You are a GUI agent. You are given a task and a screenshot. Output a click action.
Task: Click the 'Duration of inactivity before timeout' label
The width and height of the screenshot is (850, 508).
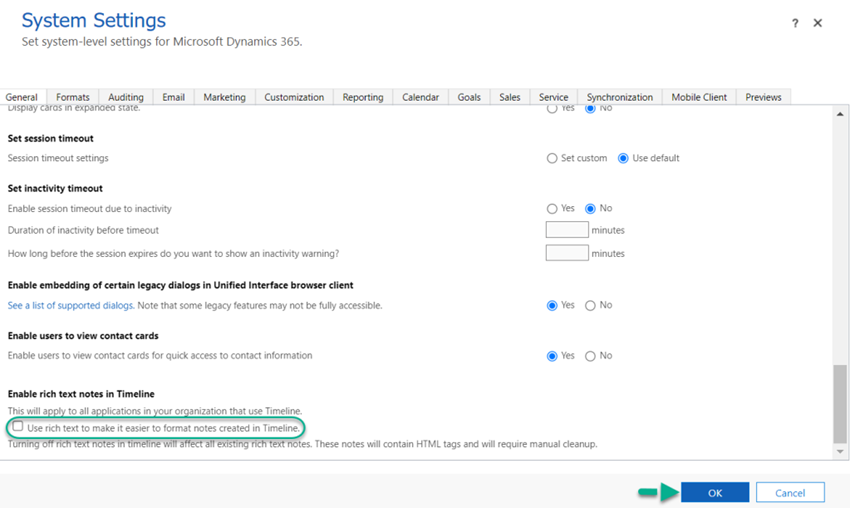tap(83, 230)
